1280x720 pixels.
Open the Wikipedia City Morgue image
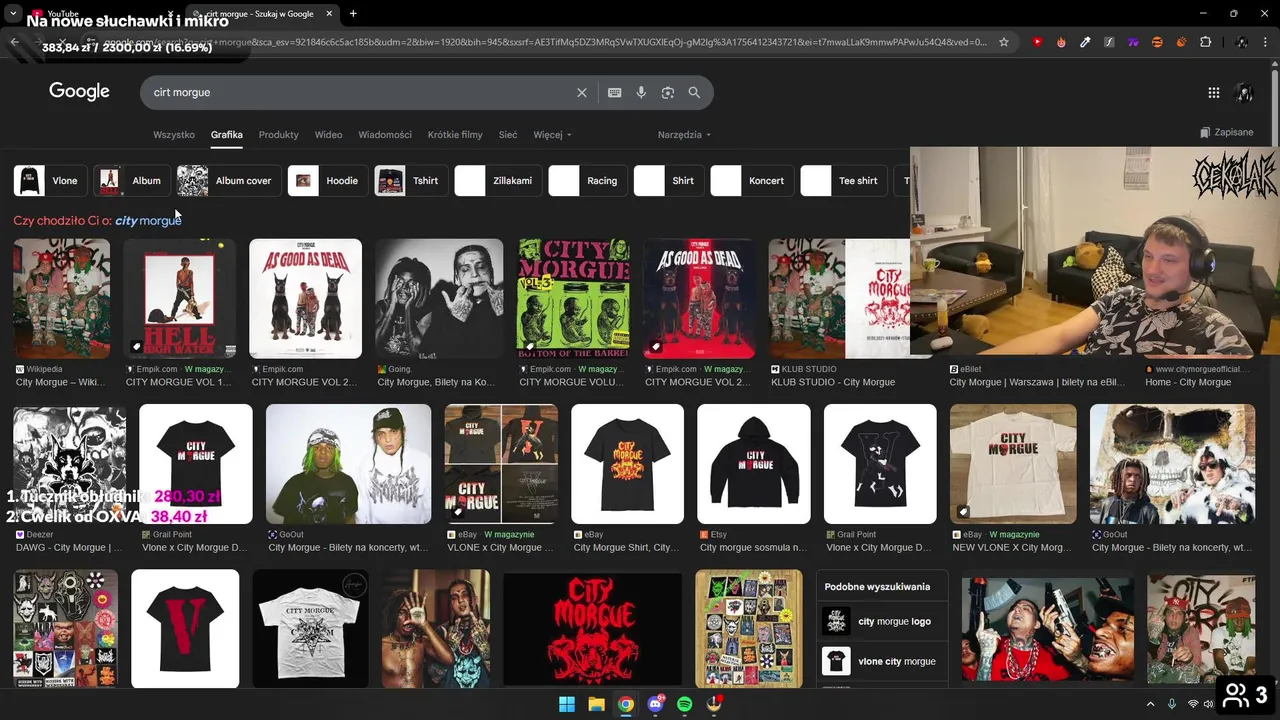point(62,298)
